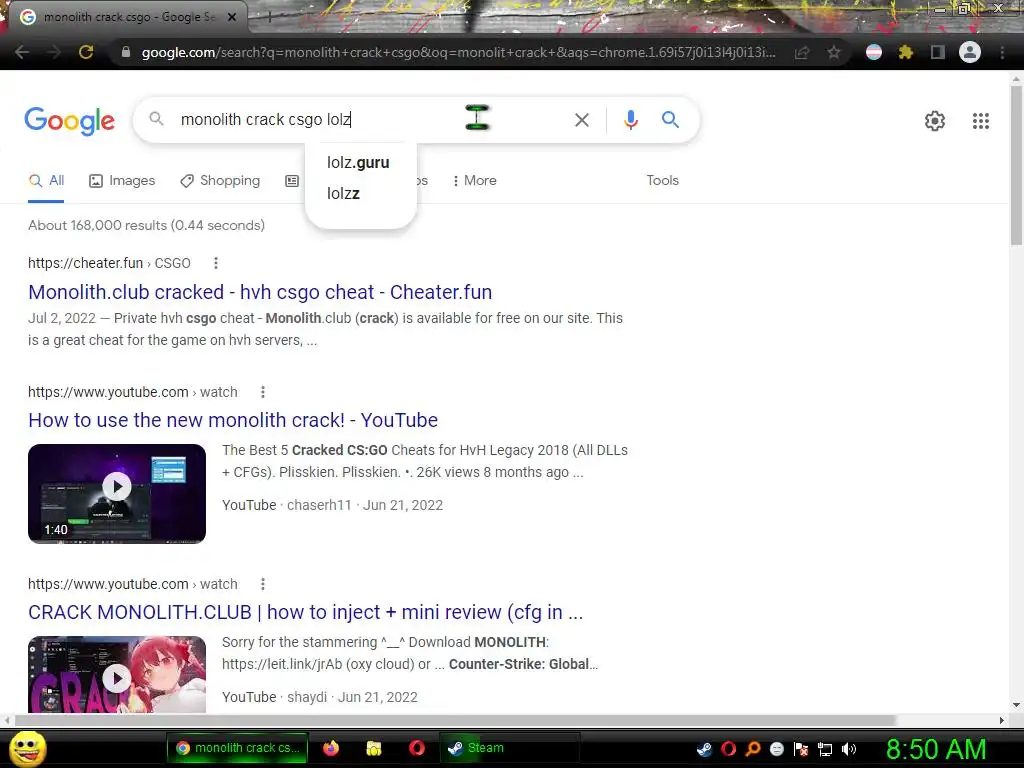Screen dimensions: 1024x768
Task: Reload the page with refresh icon
Action: tap(86, 52)
